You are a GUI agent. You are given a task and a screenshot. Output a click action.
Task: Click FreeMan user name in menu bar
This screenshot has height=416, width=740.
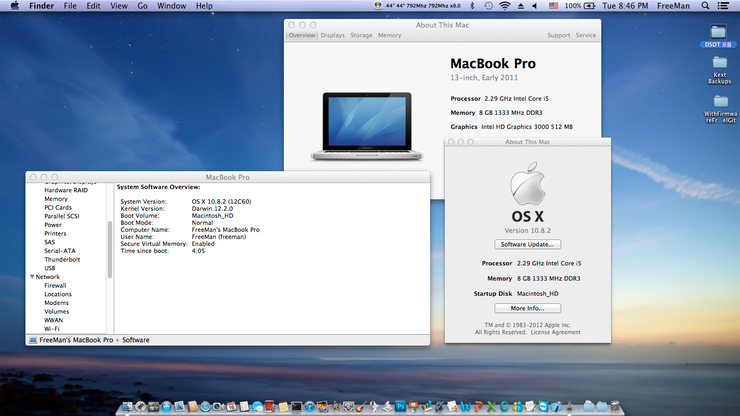[673, 6]
